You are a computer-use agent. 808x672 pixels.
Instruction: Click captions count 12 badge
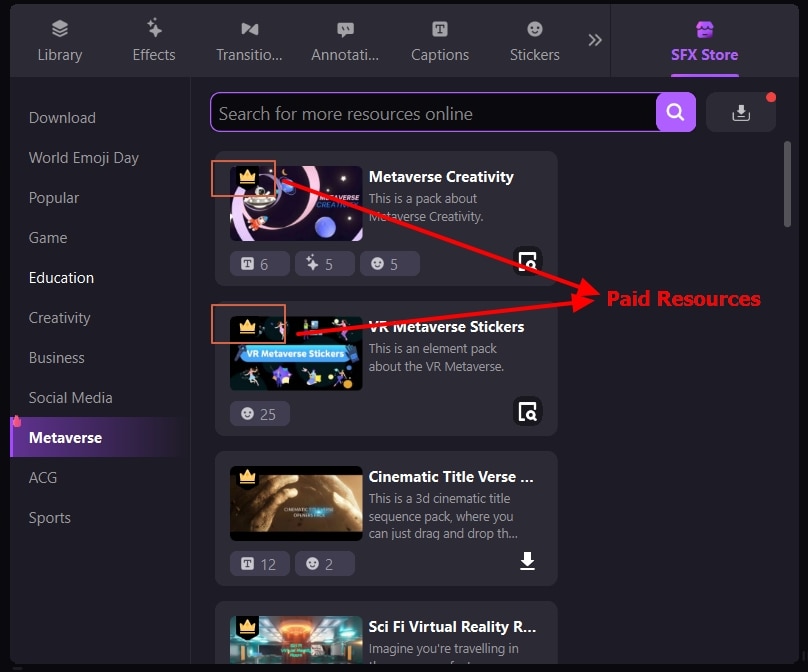click(x=259, y=564)
